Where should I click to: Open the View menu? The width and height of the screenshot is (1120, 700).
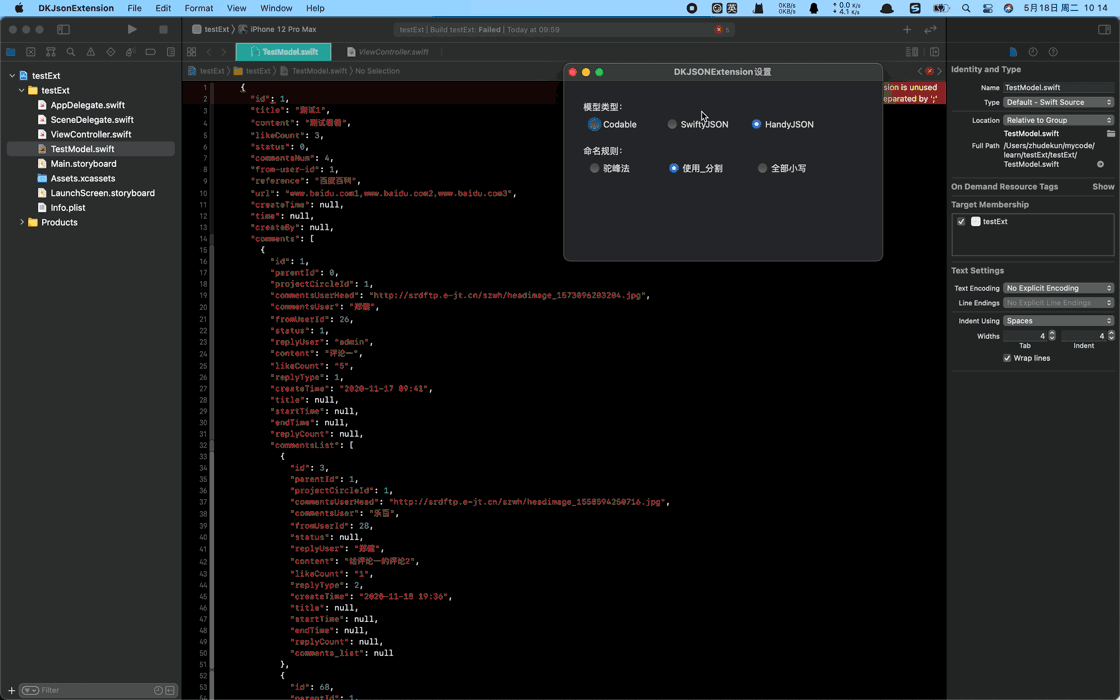tap(236, 8)
